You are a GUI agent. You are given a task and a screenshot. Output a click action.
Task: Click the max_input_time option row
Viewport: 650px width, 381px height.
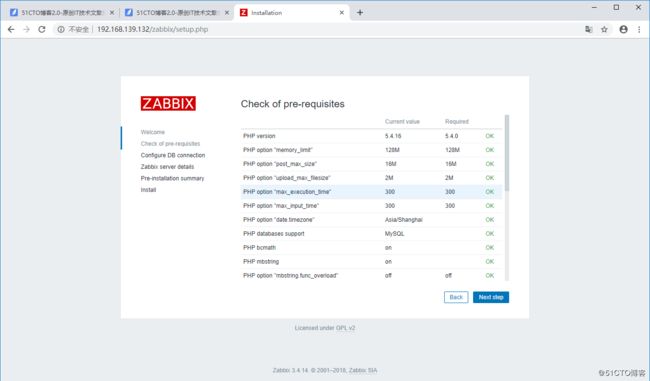pyautogui.click(x=371, y=206)
